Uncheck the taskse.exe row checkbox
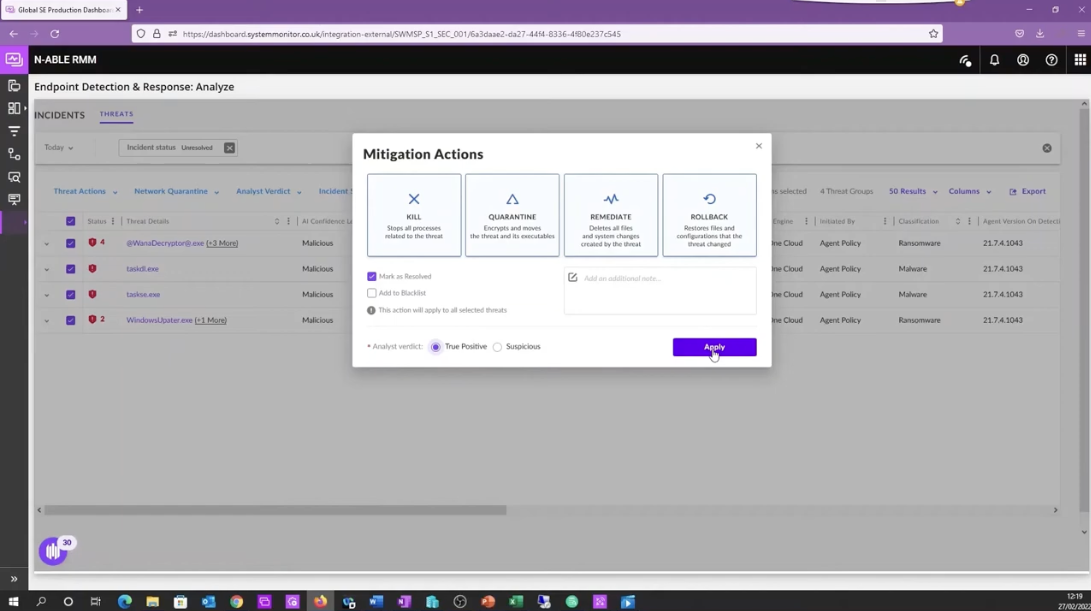Image resolution: width=1091 pixels, height=611 pixels. pyautogui.click(x=70, y=294)
